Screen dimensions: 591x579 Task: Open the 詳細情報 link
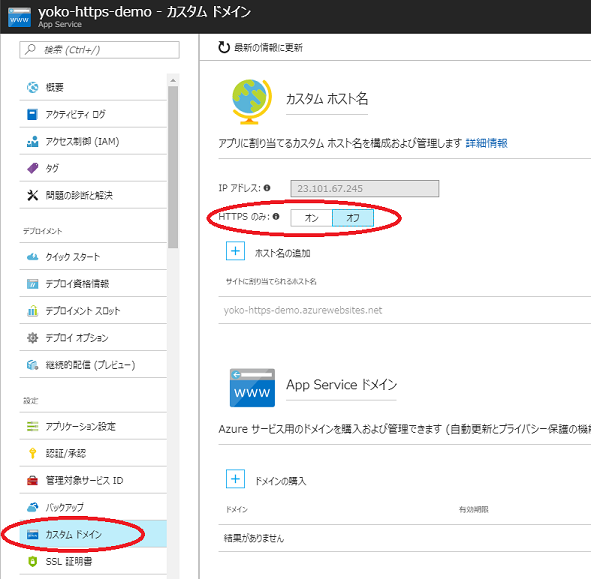[486, 143]
